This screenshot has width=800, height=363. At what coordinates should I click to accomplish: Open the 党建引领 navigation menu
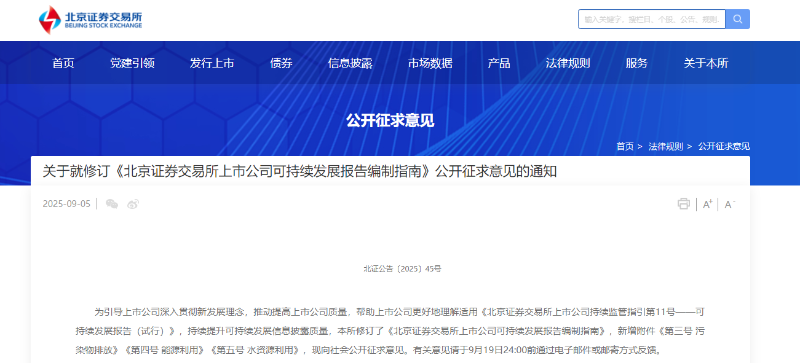(x=133, y=63)
